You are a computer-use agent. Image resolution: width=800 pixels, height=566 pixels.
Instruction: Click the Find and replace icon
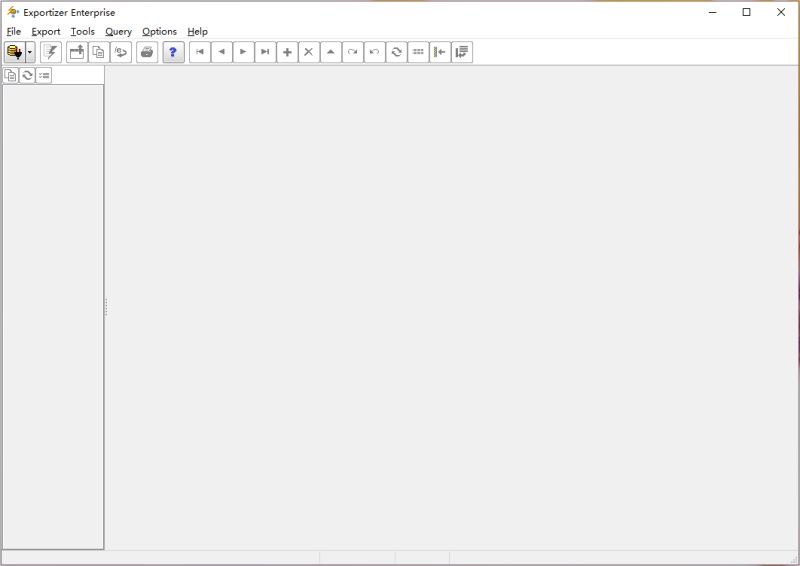pos(121,52)
